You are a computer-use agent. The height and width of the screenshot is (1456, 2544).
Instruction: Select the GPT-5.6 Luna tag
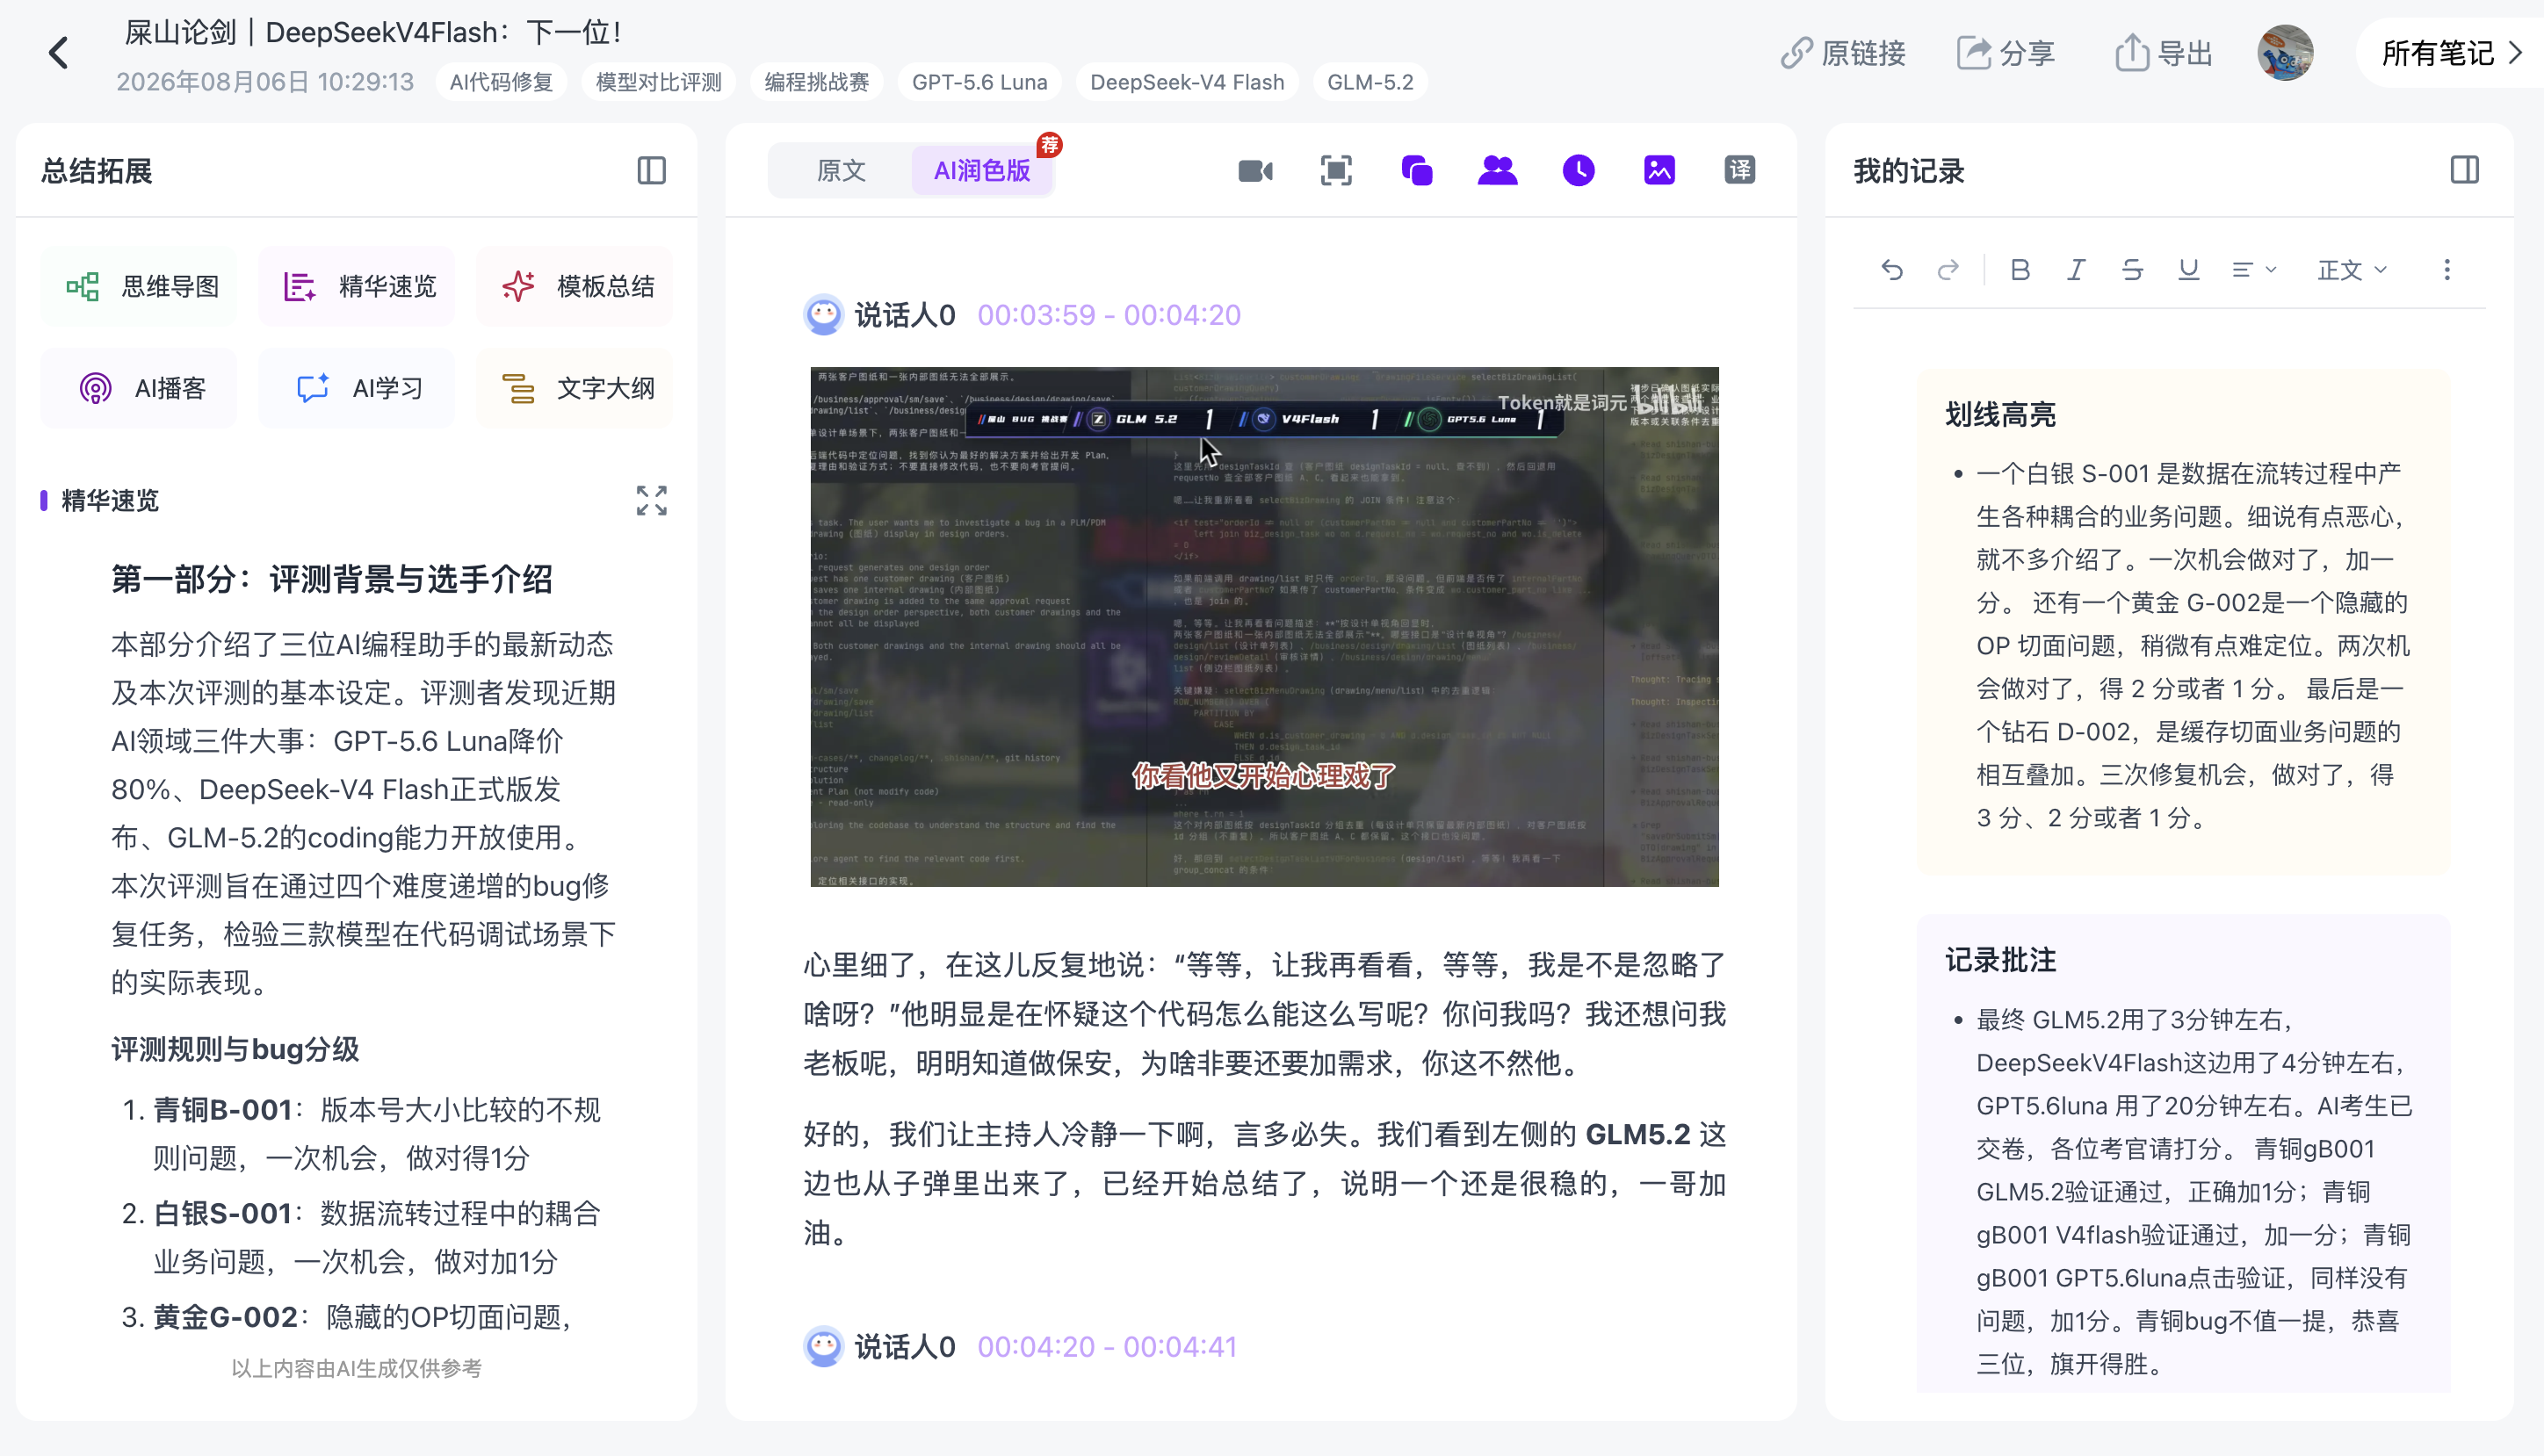[980, 82]
